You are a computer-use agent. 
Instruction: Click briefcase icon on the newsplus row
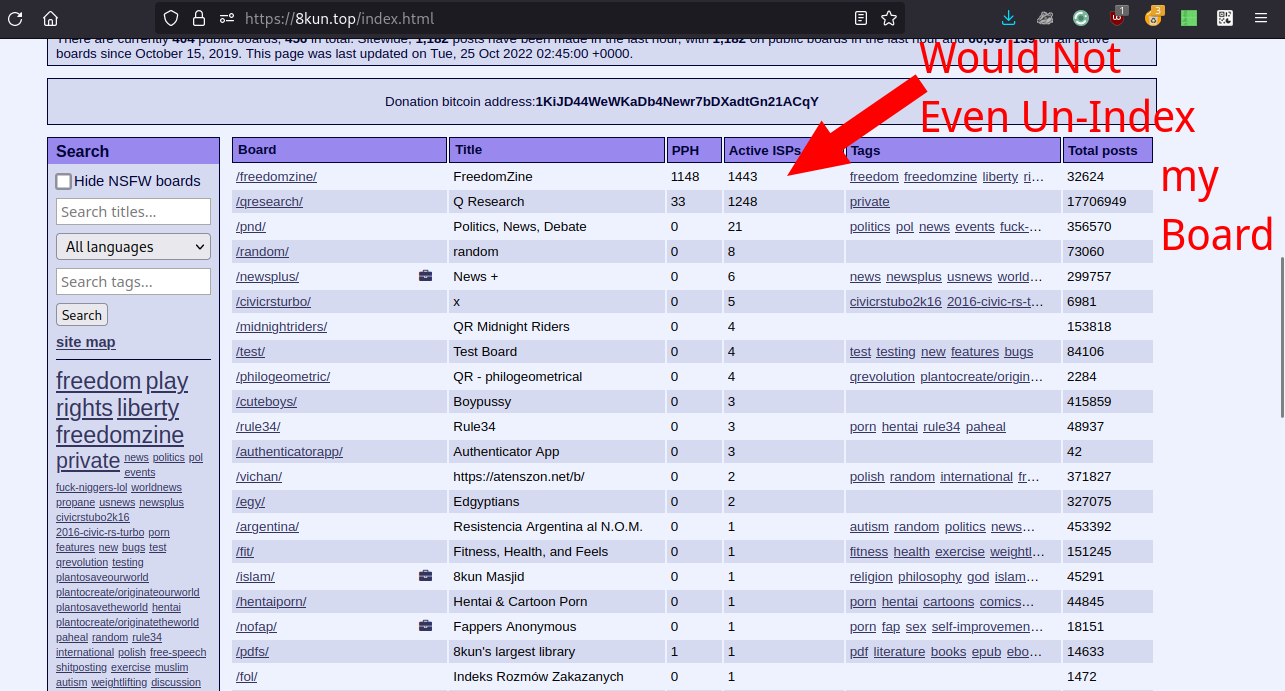point(426,276)
